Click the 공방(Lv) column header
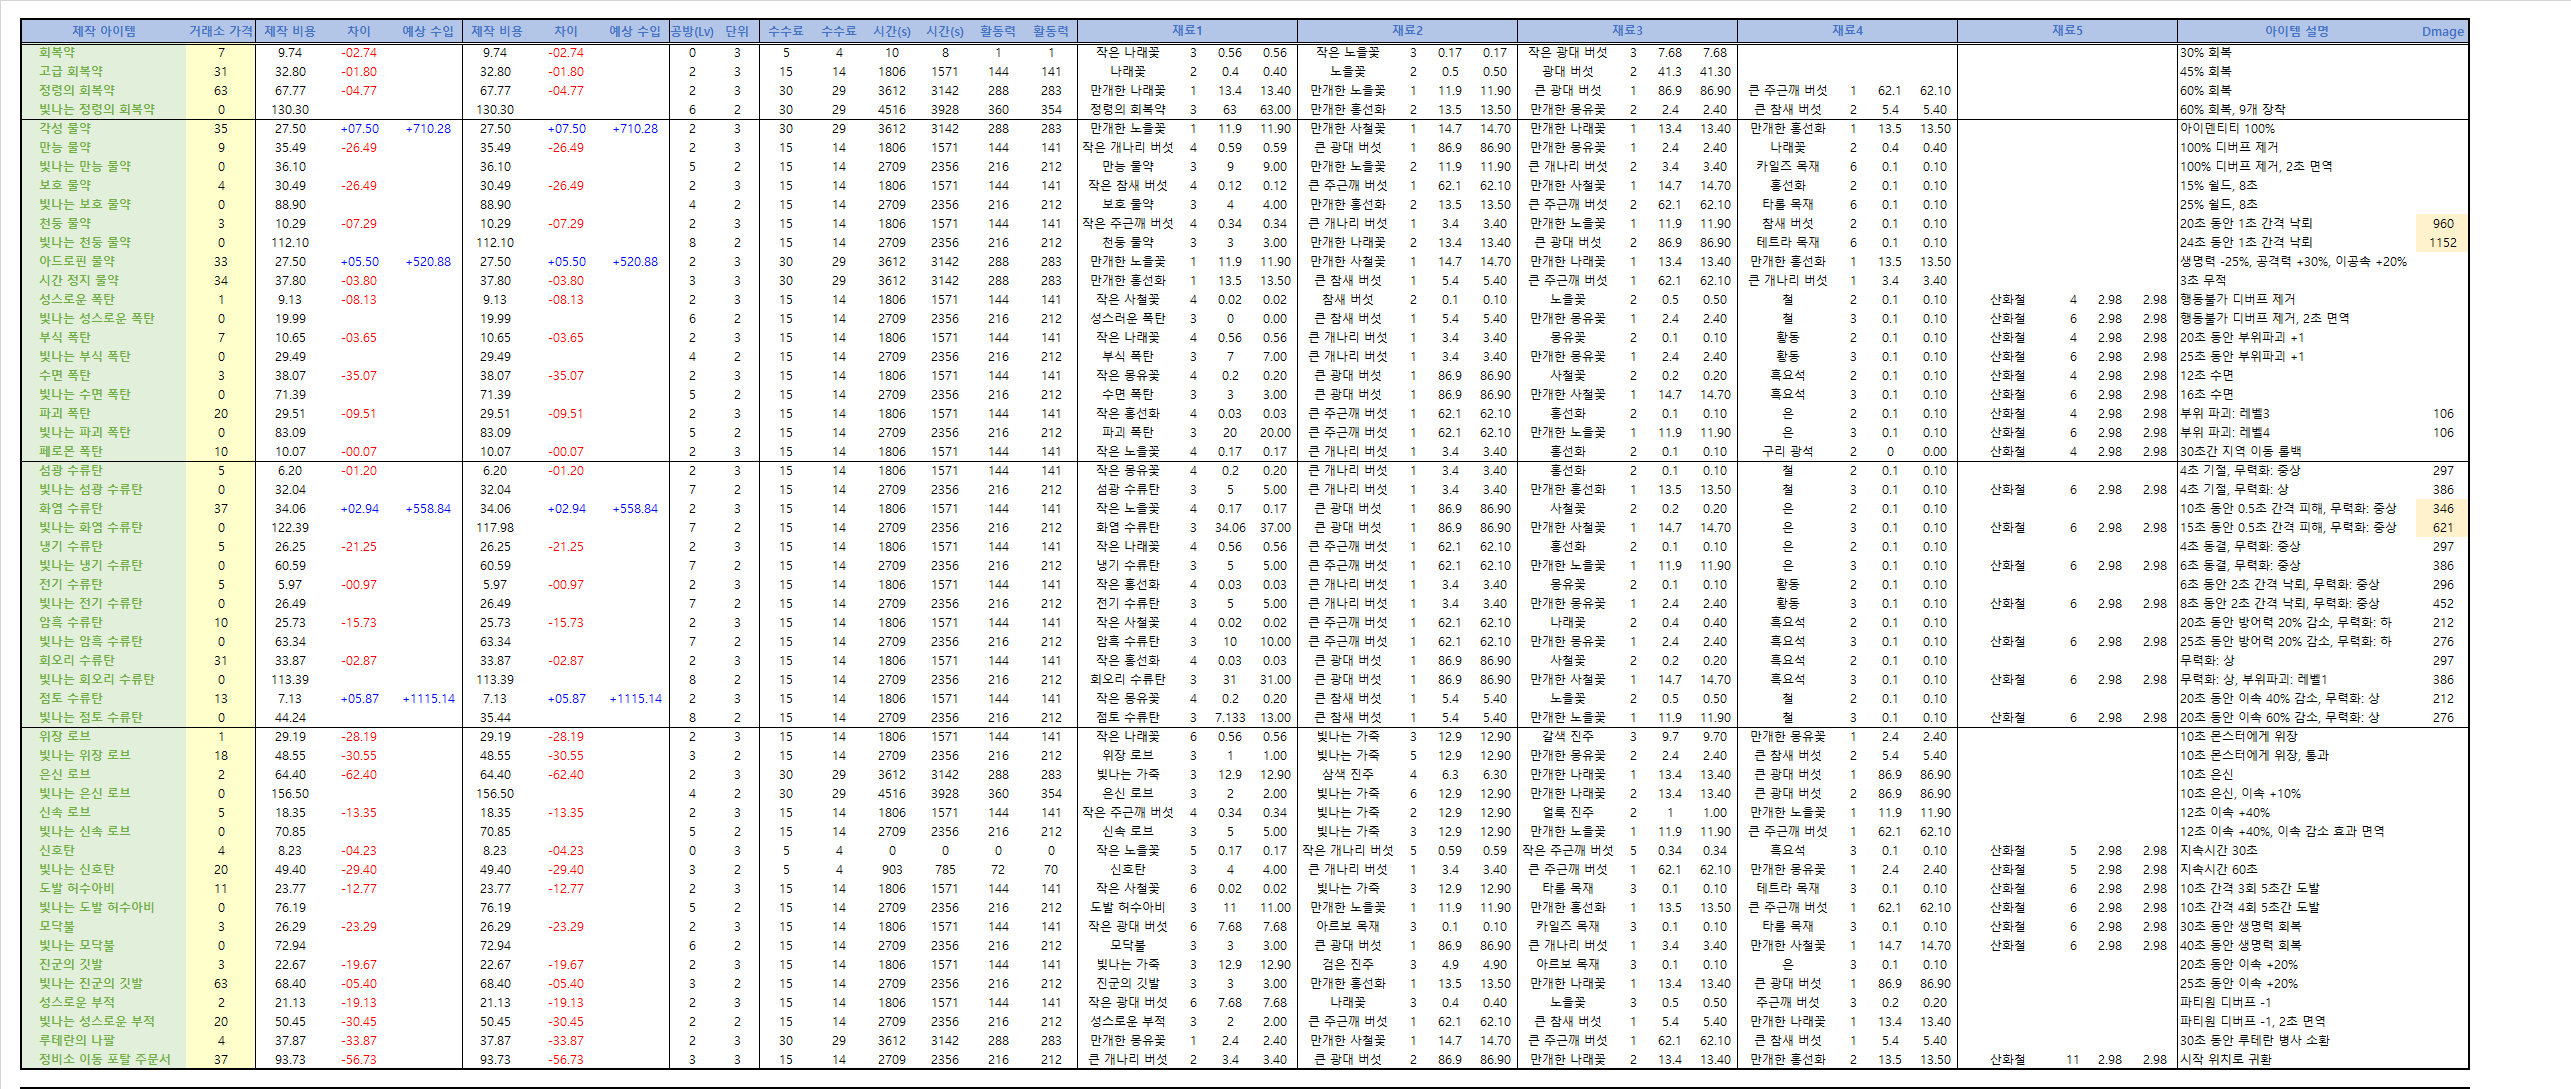The height and width of the screenshot is (1089, 2571). pos(691,31)
